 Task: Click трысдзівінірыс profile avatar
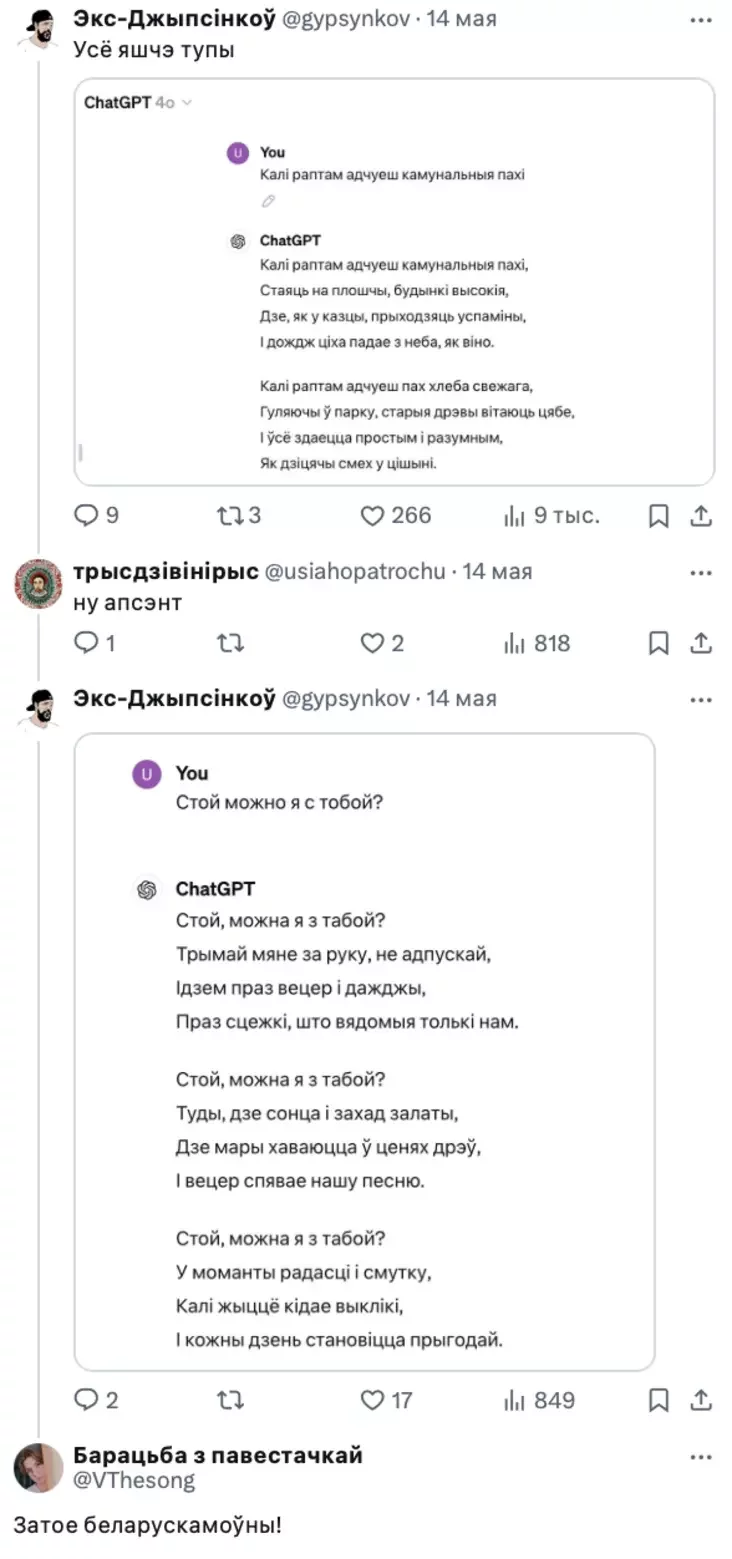click(38, 584)
